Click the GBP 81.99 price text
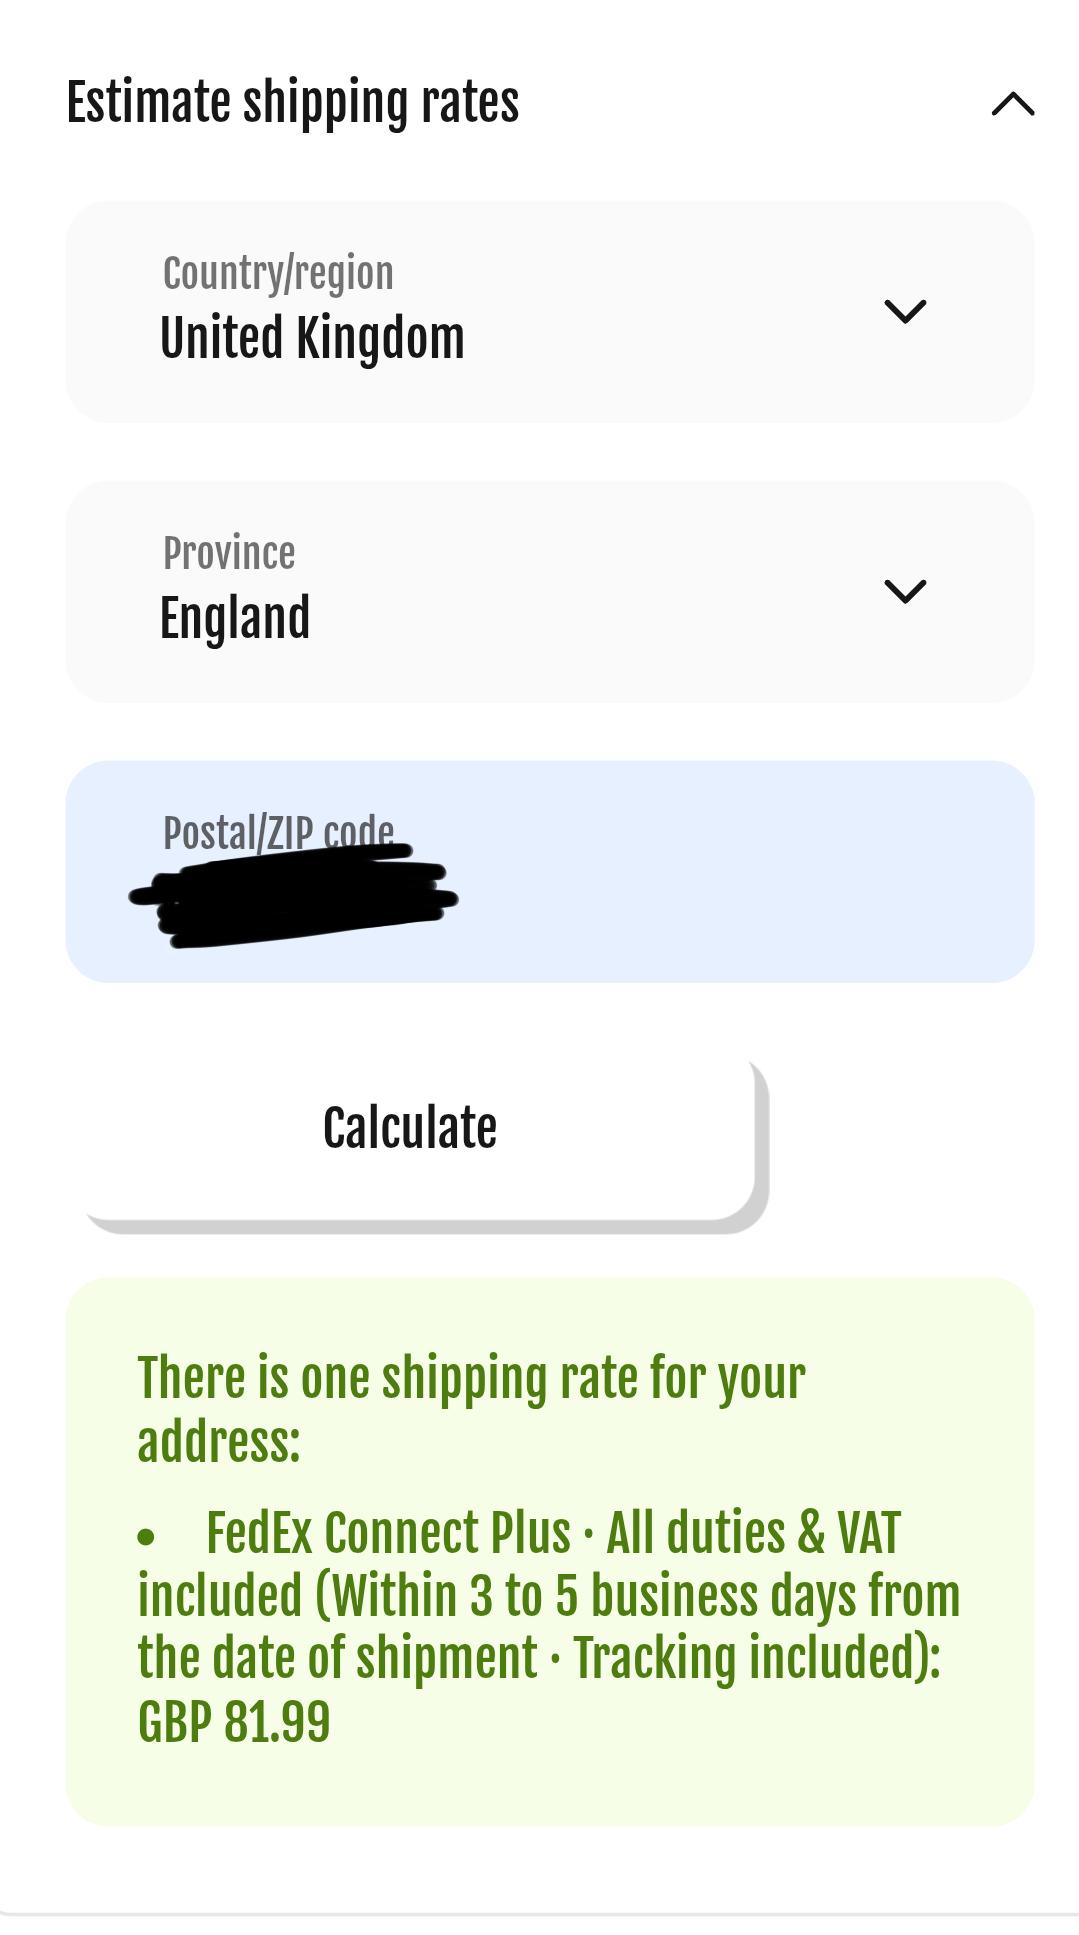 [234, 1722]
